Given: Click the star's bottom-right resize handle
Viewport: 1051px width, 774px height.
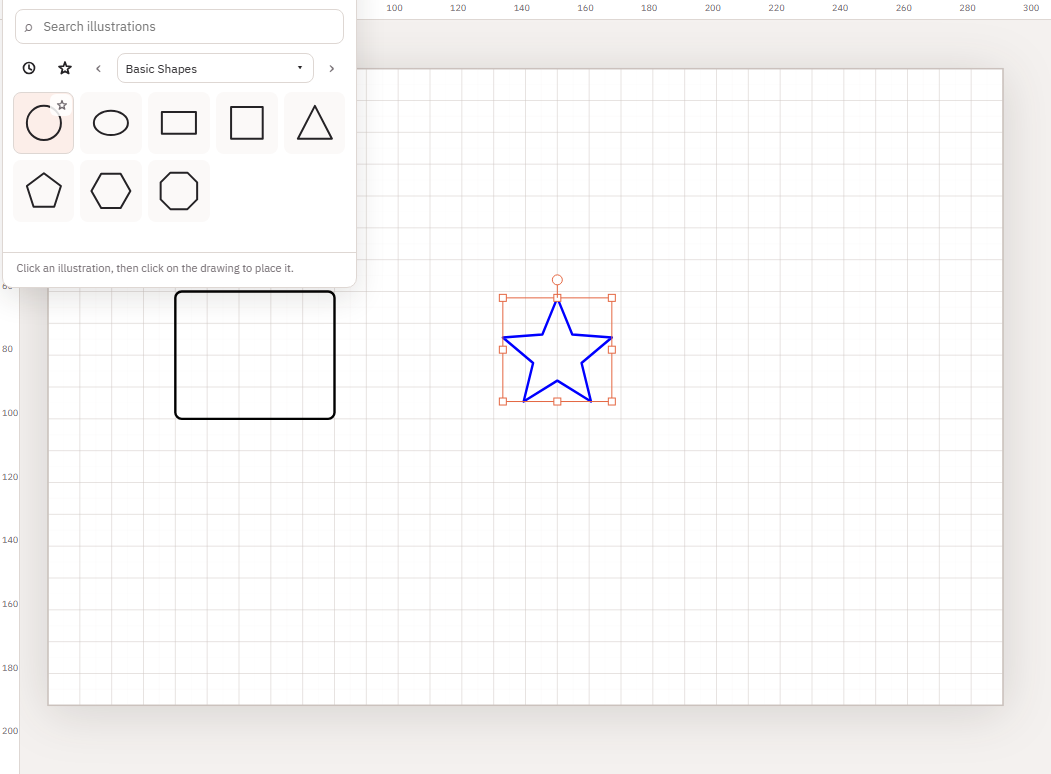Looking at the screenshot, I should (x=612, y=401).
